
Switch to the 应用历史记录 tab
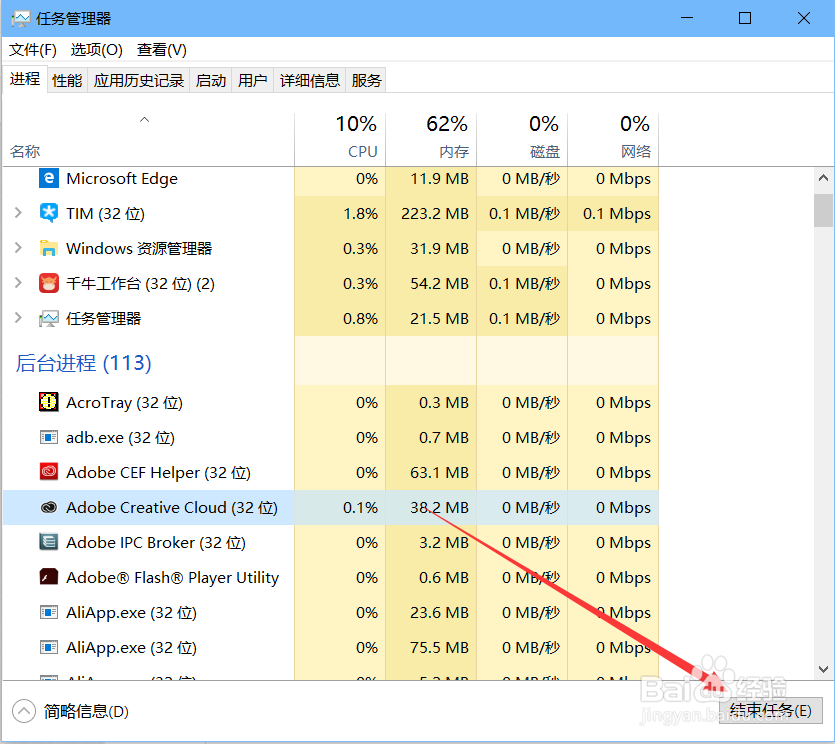click(138, 80)
